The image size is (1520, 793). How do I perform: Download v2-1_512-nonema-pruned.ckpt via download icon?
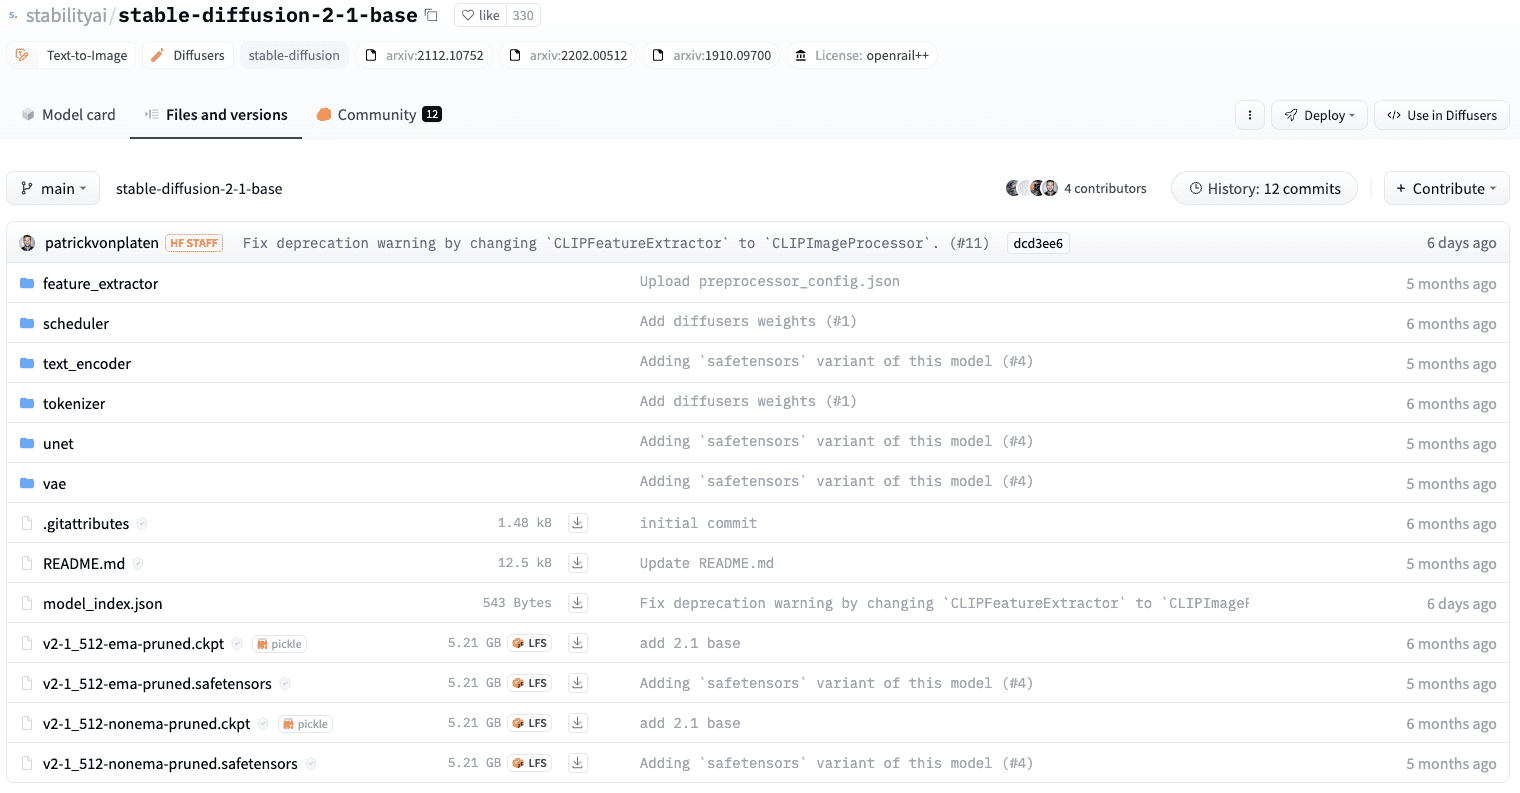577,723
